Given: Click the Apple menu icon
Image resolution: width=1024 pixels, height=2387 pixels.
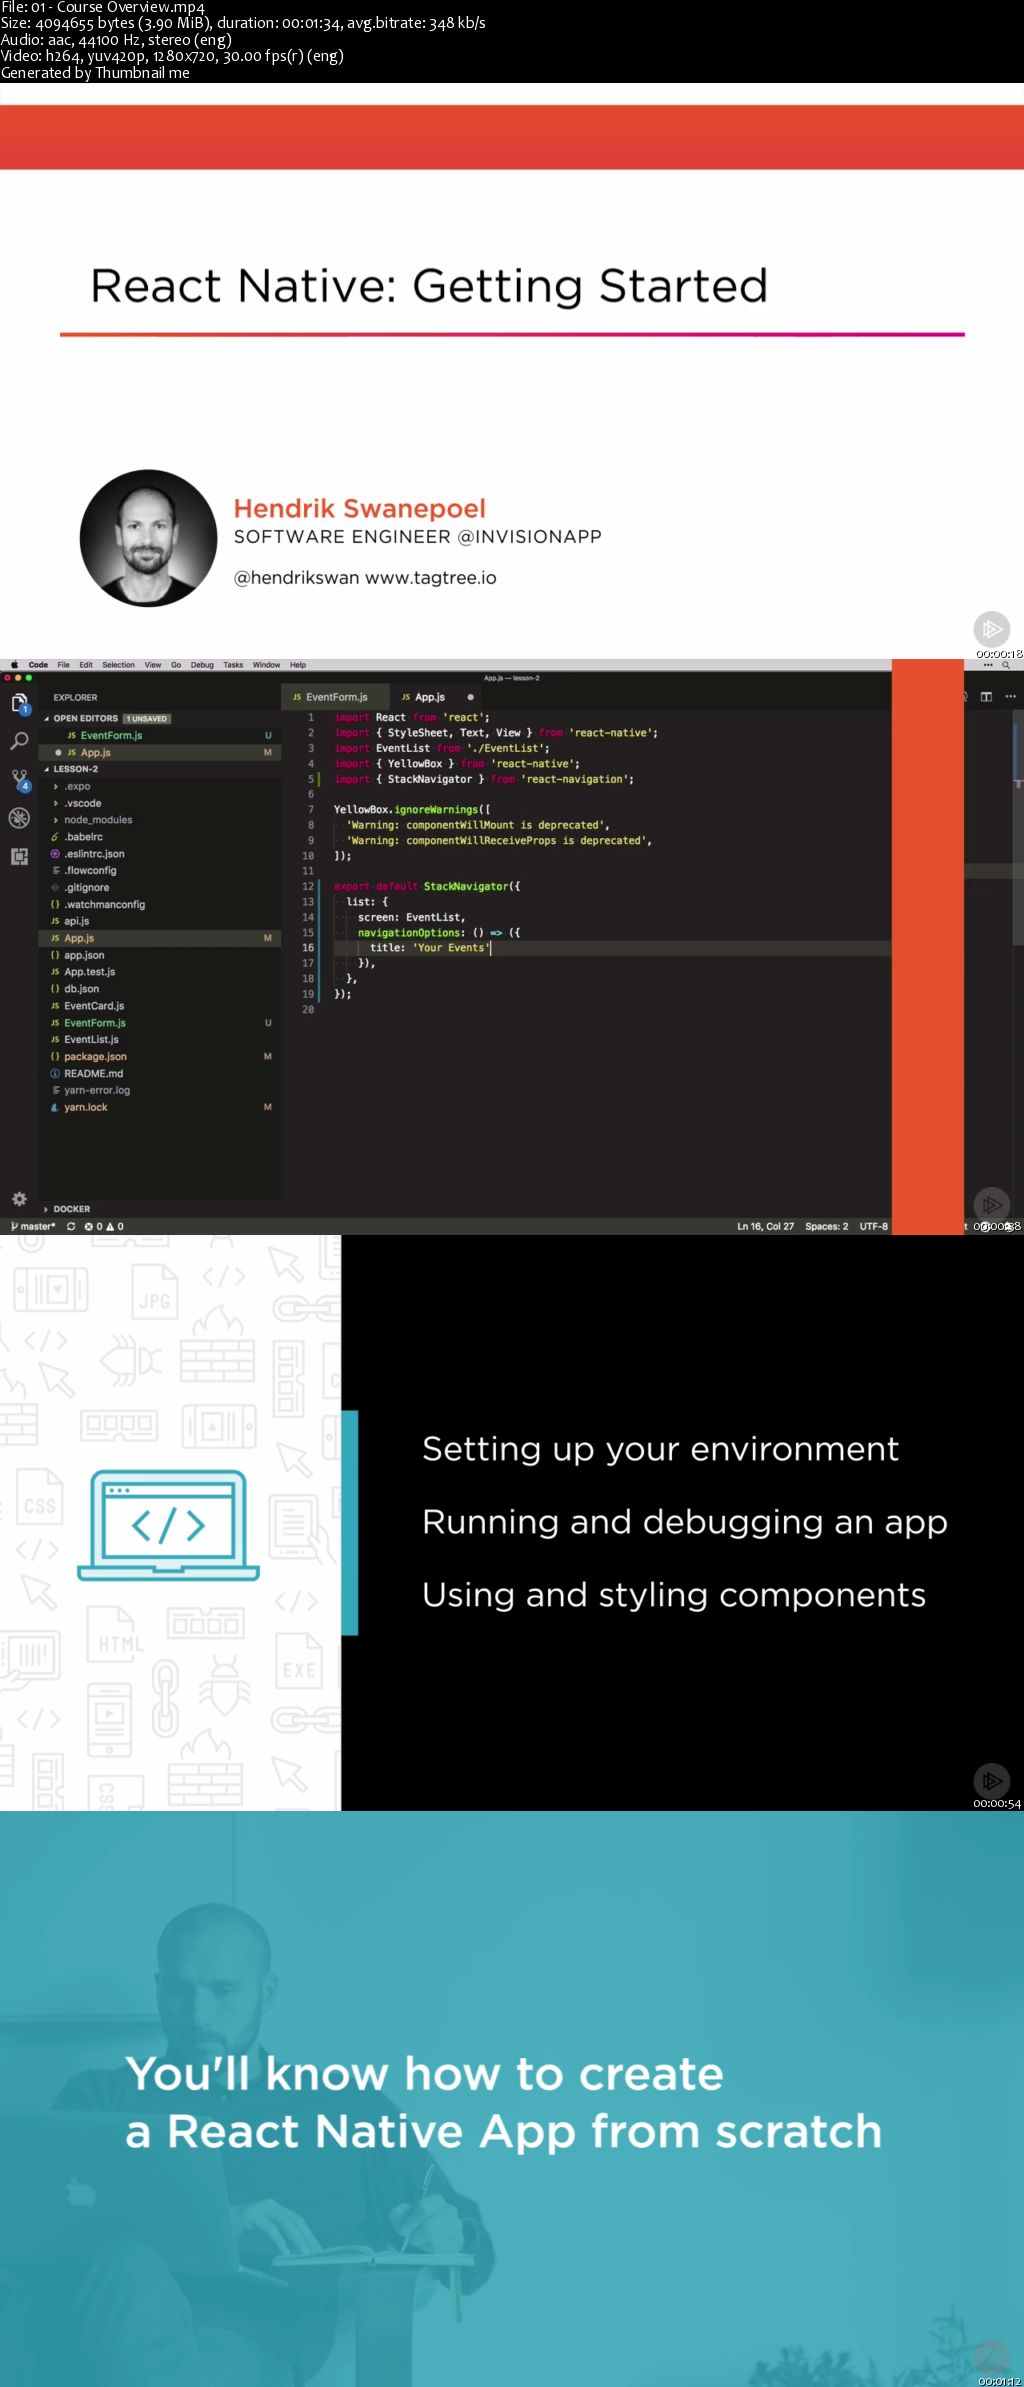Looking at the screenshot, I should [14, 664].
